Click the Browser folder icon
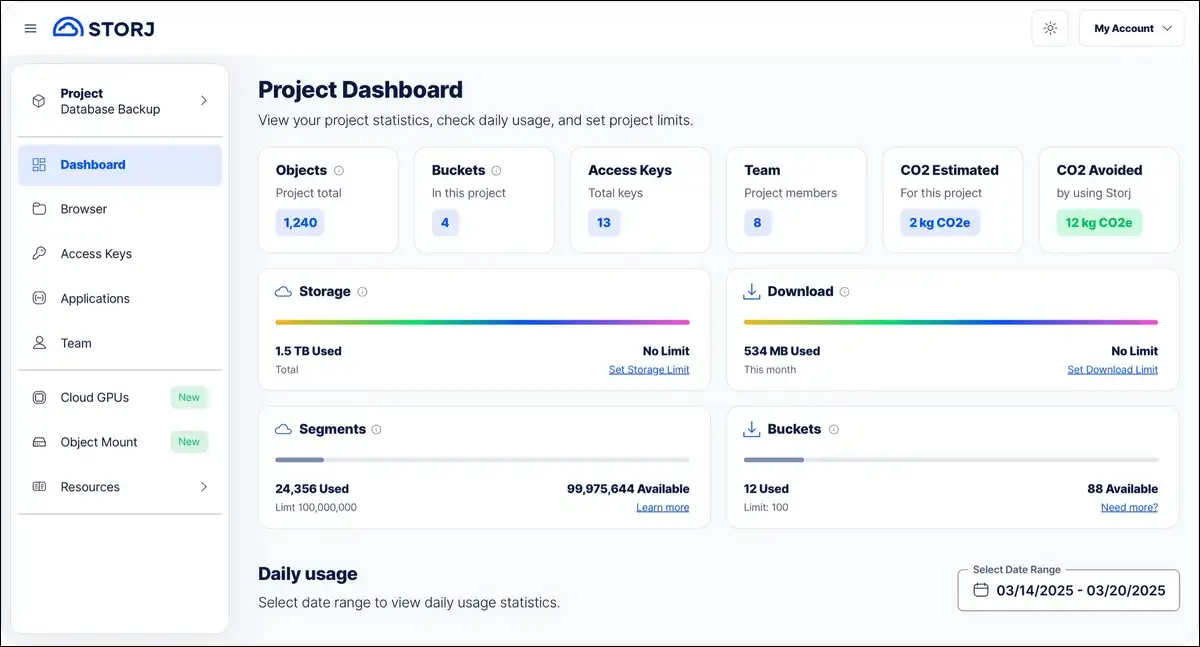This screenshot has width=1200, height=647. [39, 209]
